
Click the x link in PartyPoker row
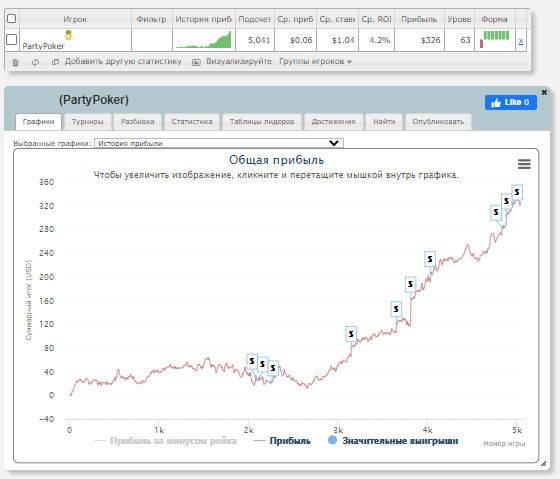point(521,41)
